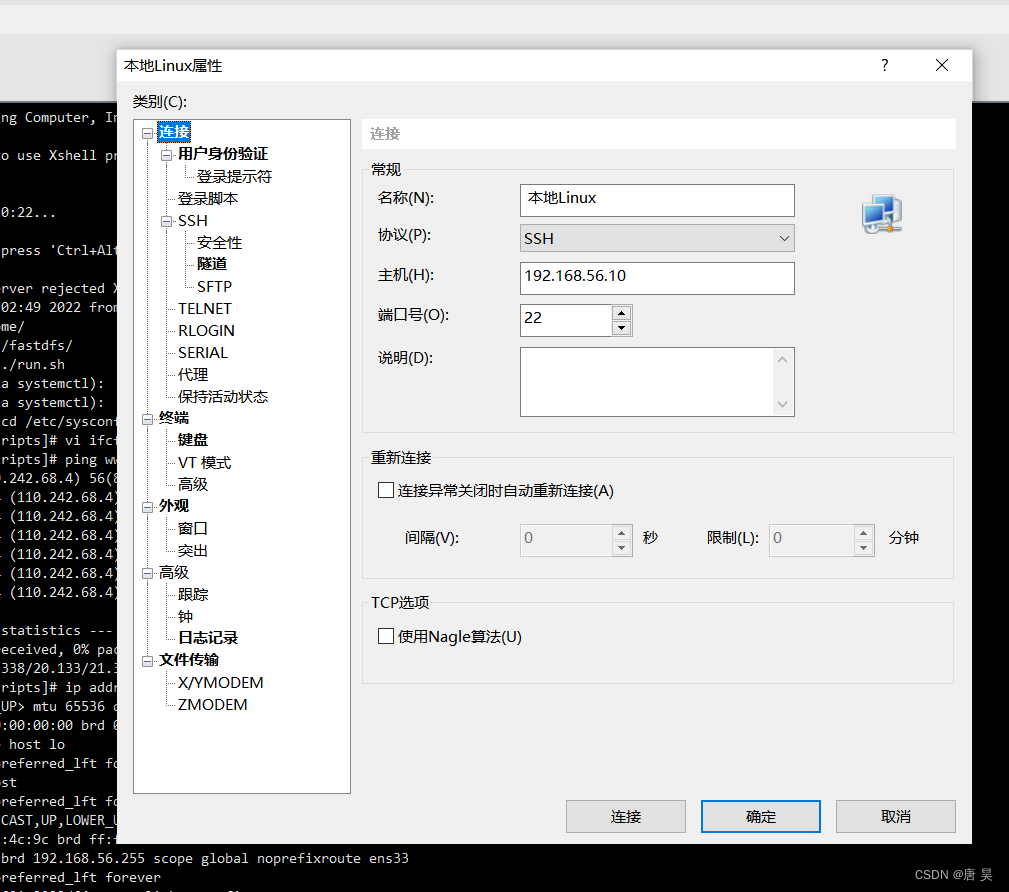
Task: Collapse the SSH tree node
Action: (x=167, y=221)
